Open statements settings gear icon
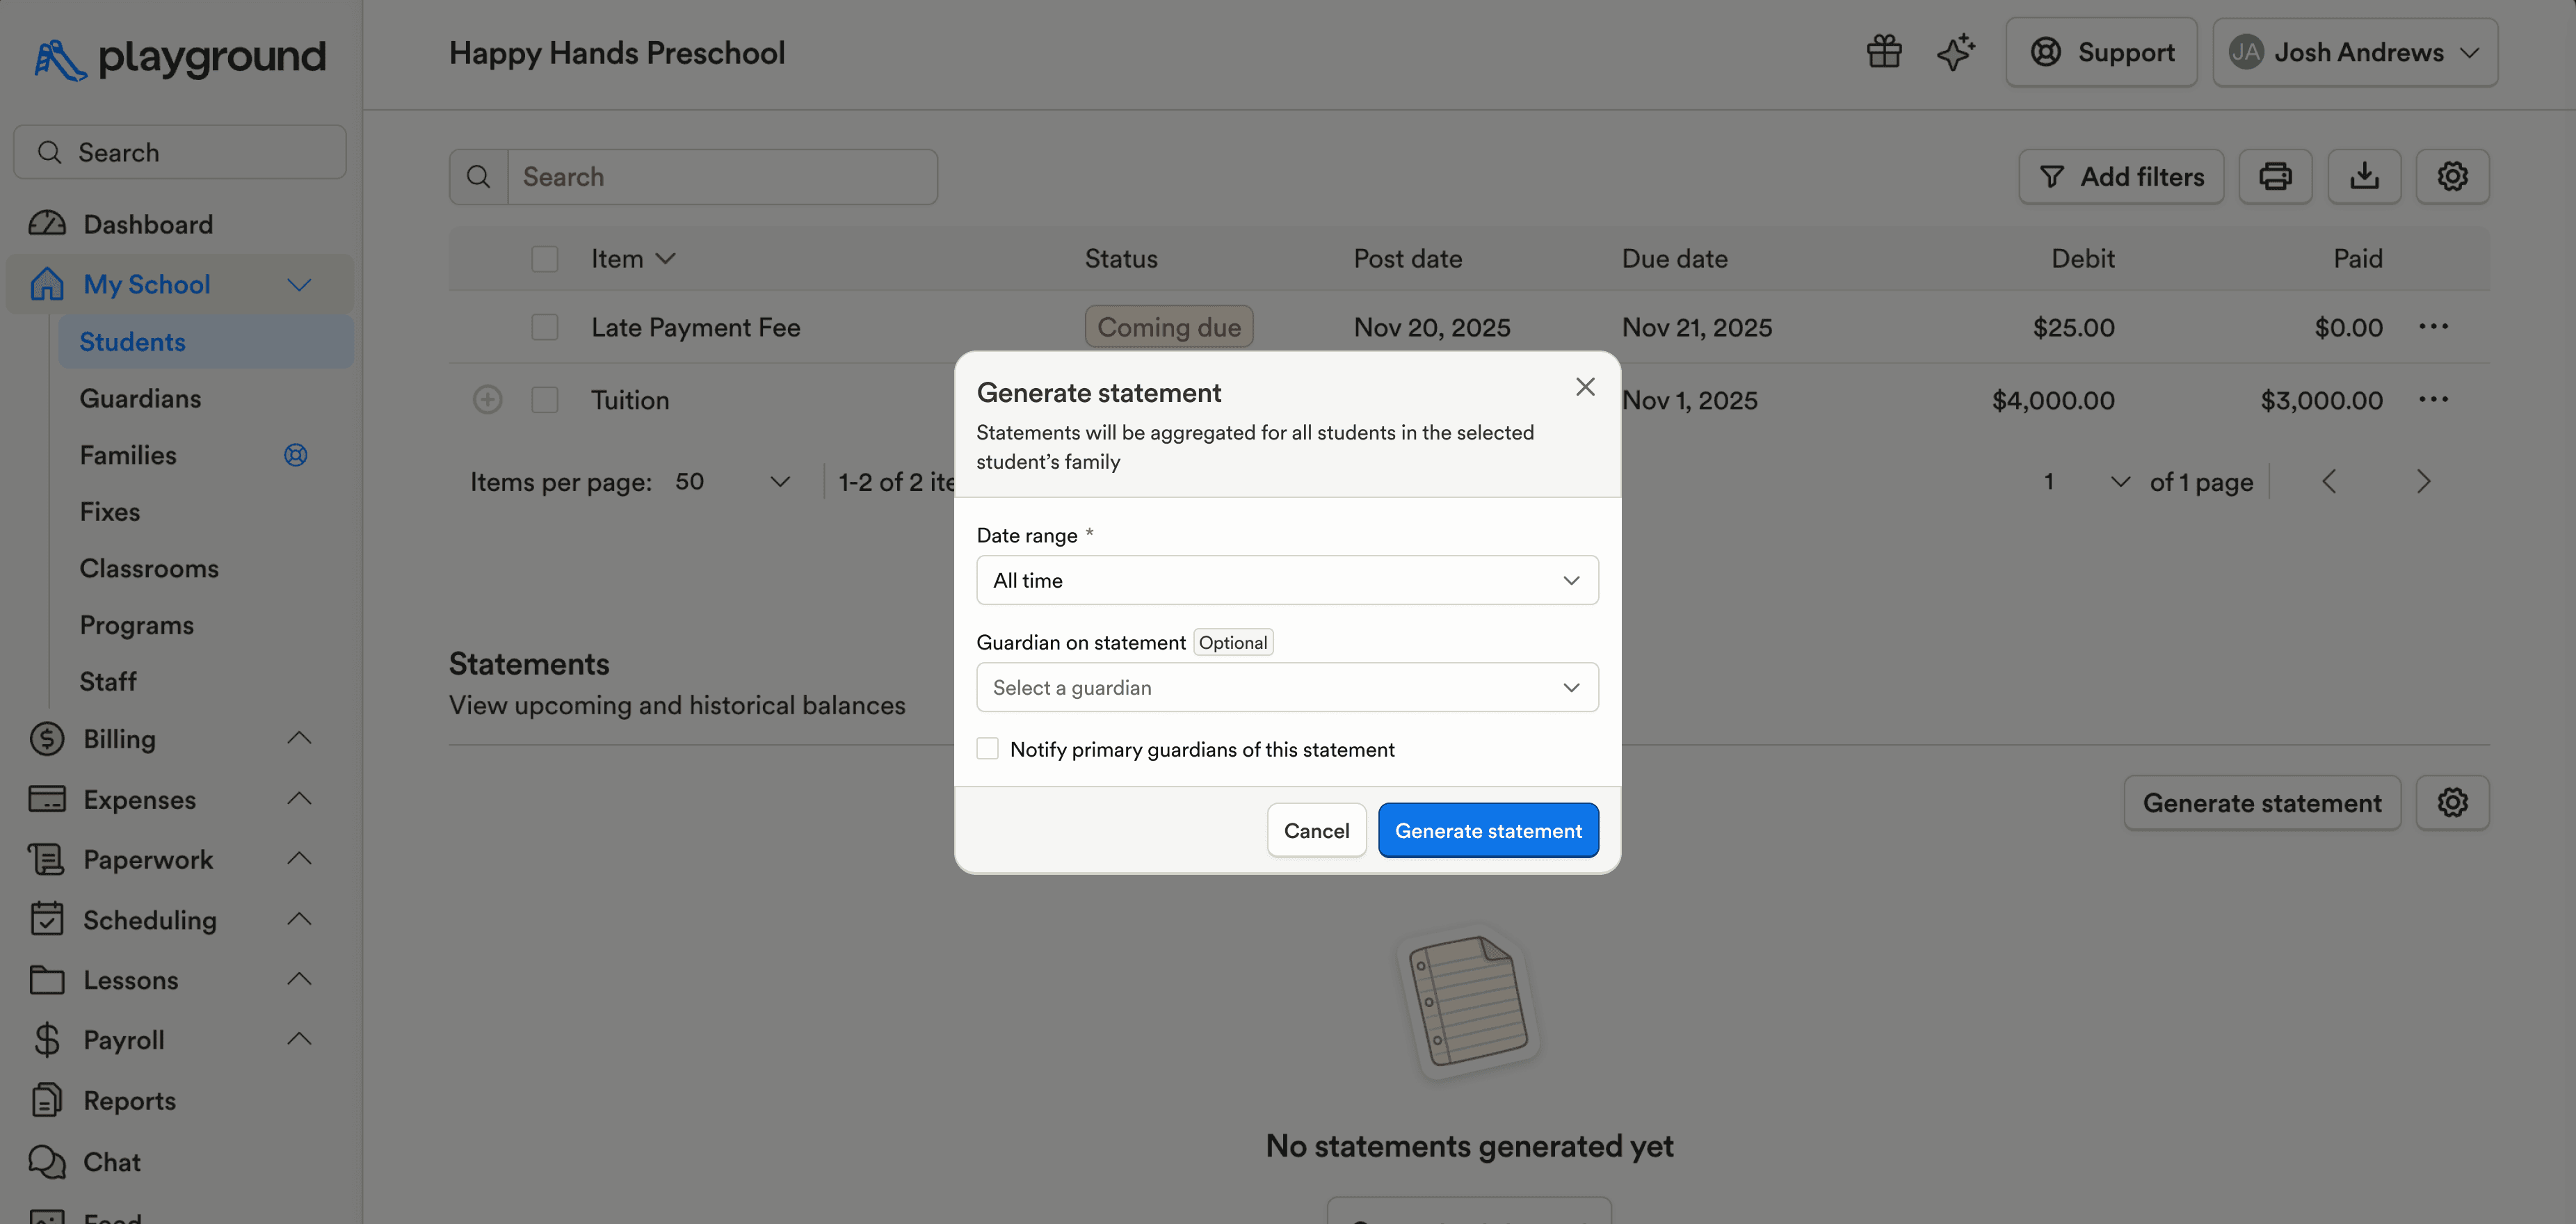2576x1224 pixels. pyautogui.click(x=2452, y=803)
